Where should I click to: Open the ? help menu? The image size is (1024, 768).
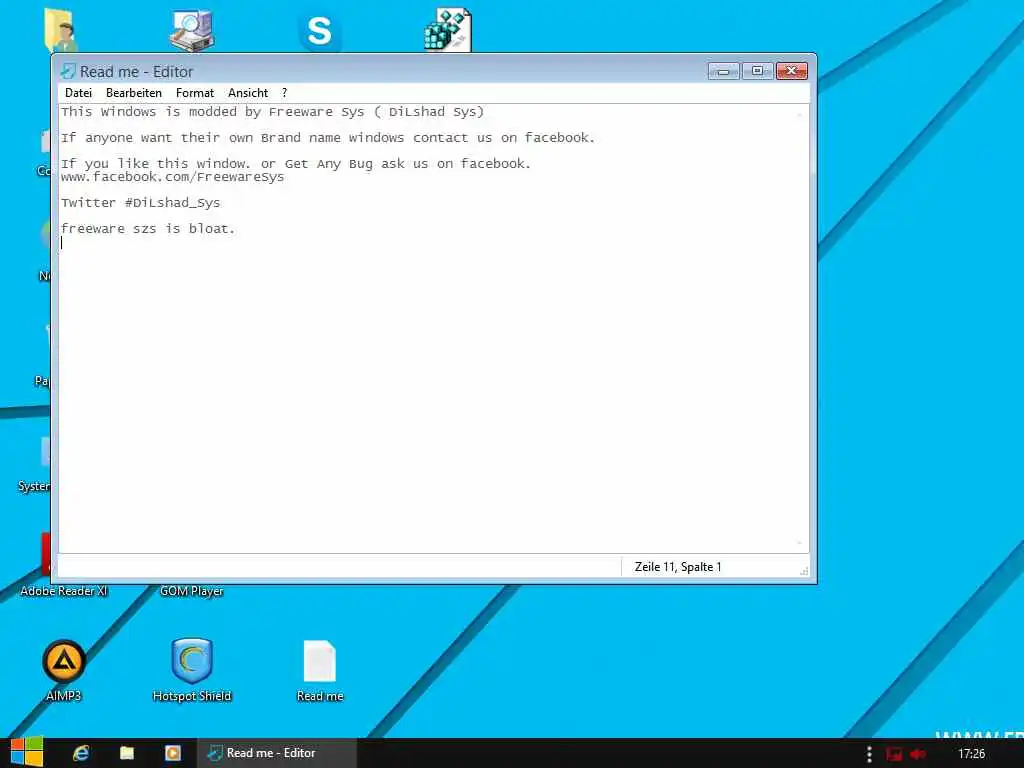click(284, 93)
